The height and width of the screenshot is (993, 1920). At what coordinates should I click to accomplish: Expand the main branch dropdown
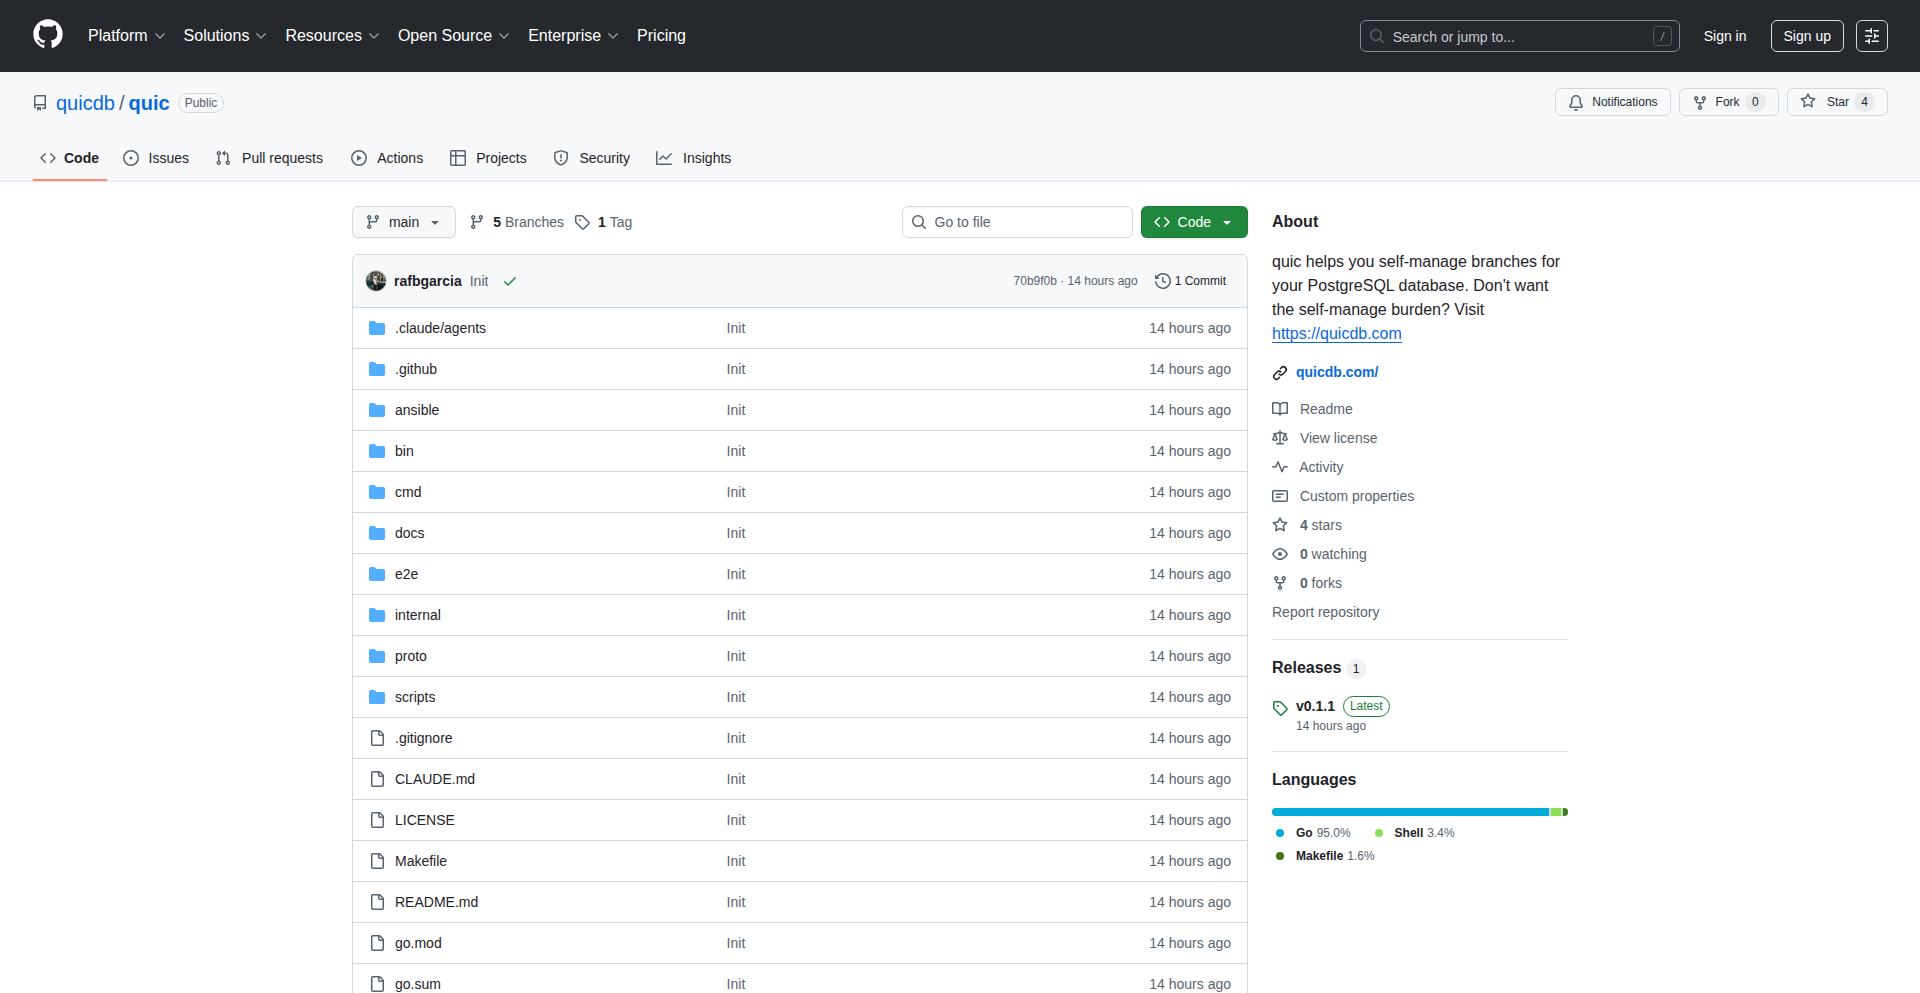click(x=403, y=222)
